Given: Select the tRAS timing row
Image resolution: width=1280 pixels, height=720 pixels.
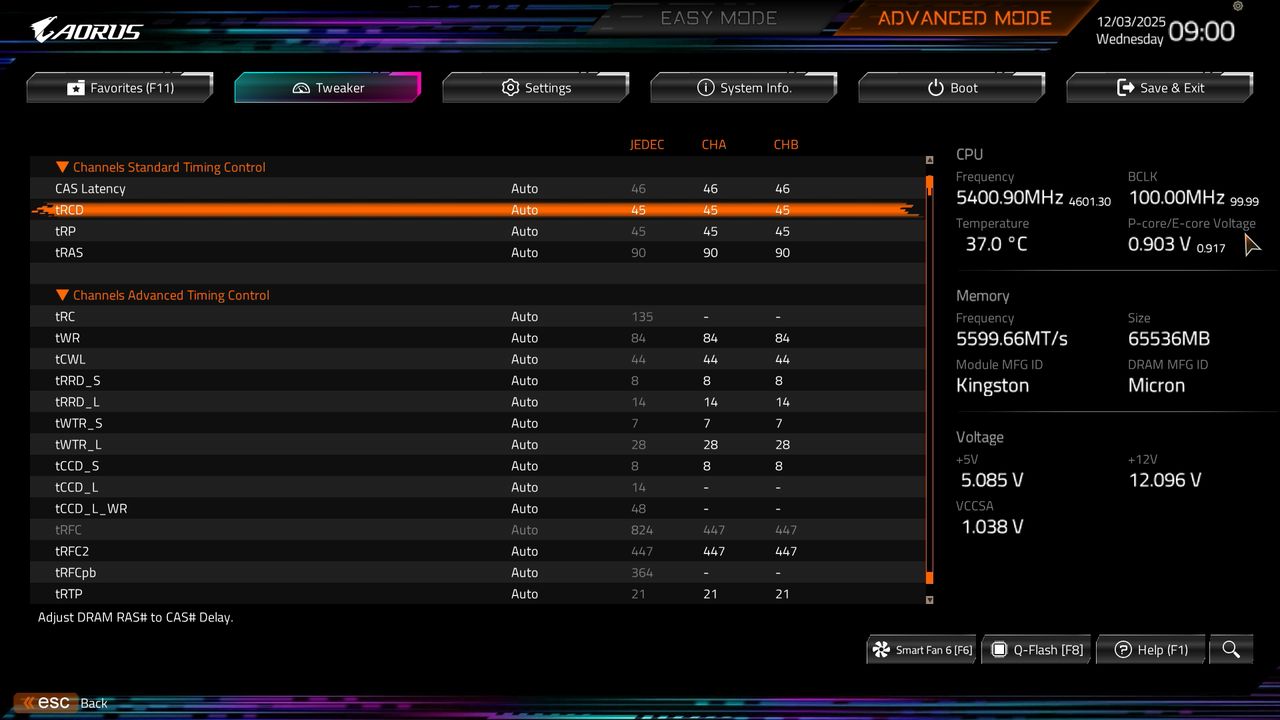Looking at the screenshot, I should pos(70,253).
